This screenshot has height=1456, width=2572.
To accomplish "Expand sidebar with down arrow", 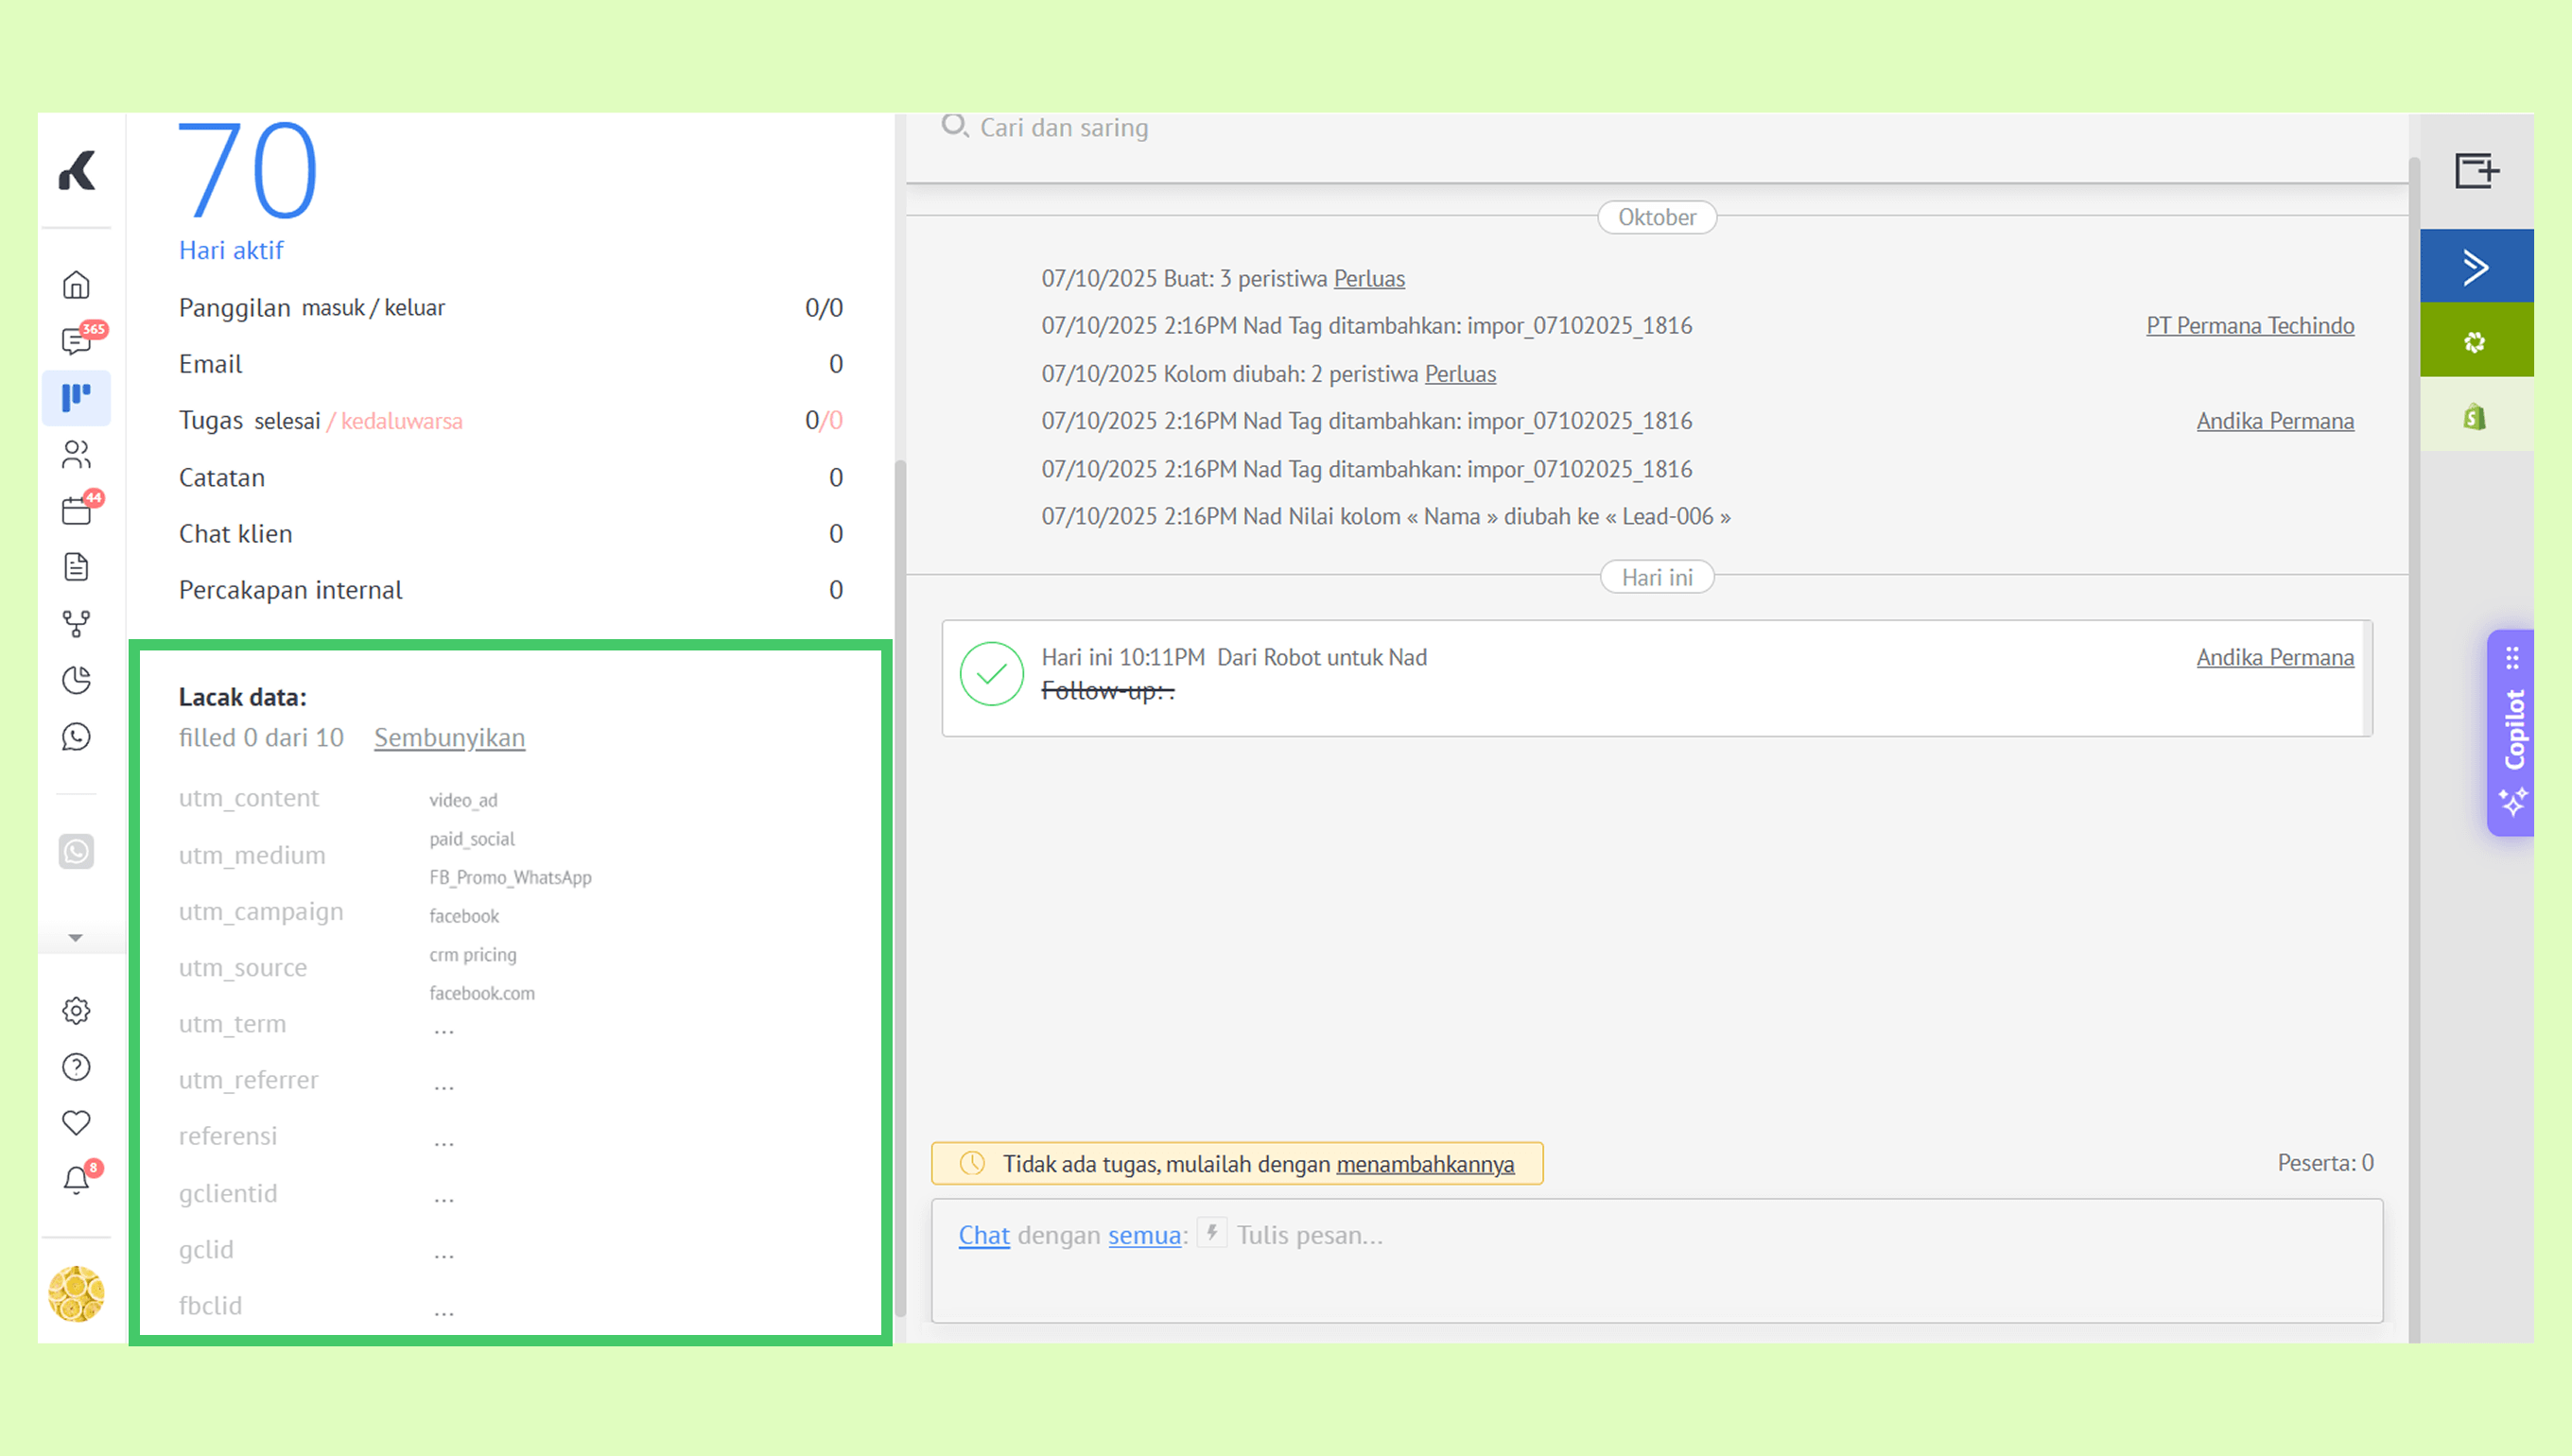I will coord(75,938).
